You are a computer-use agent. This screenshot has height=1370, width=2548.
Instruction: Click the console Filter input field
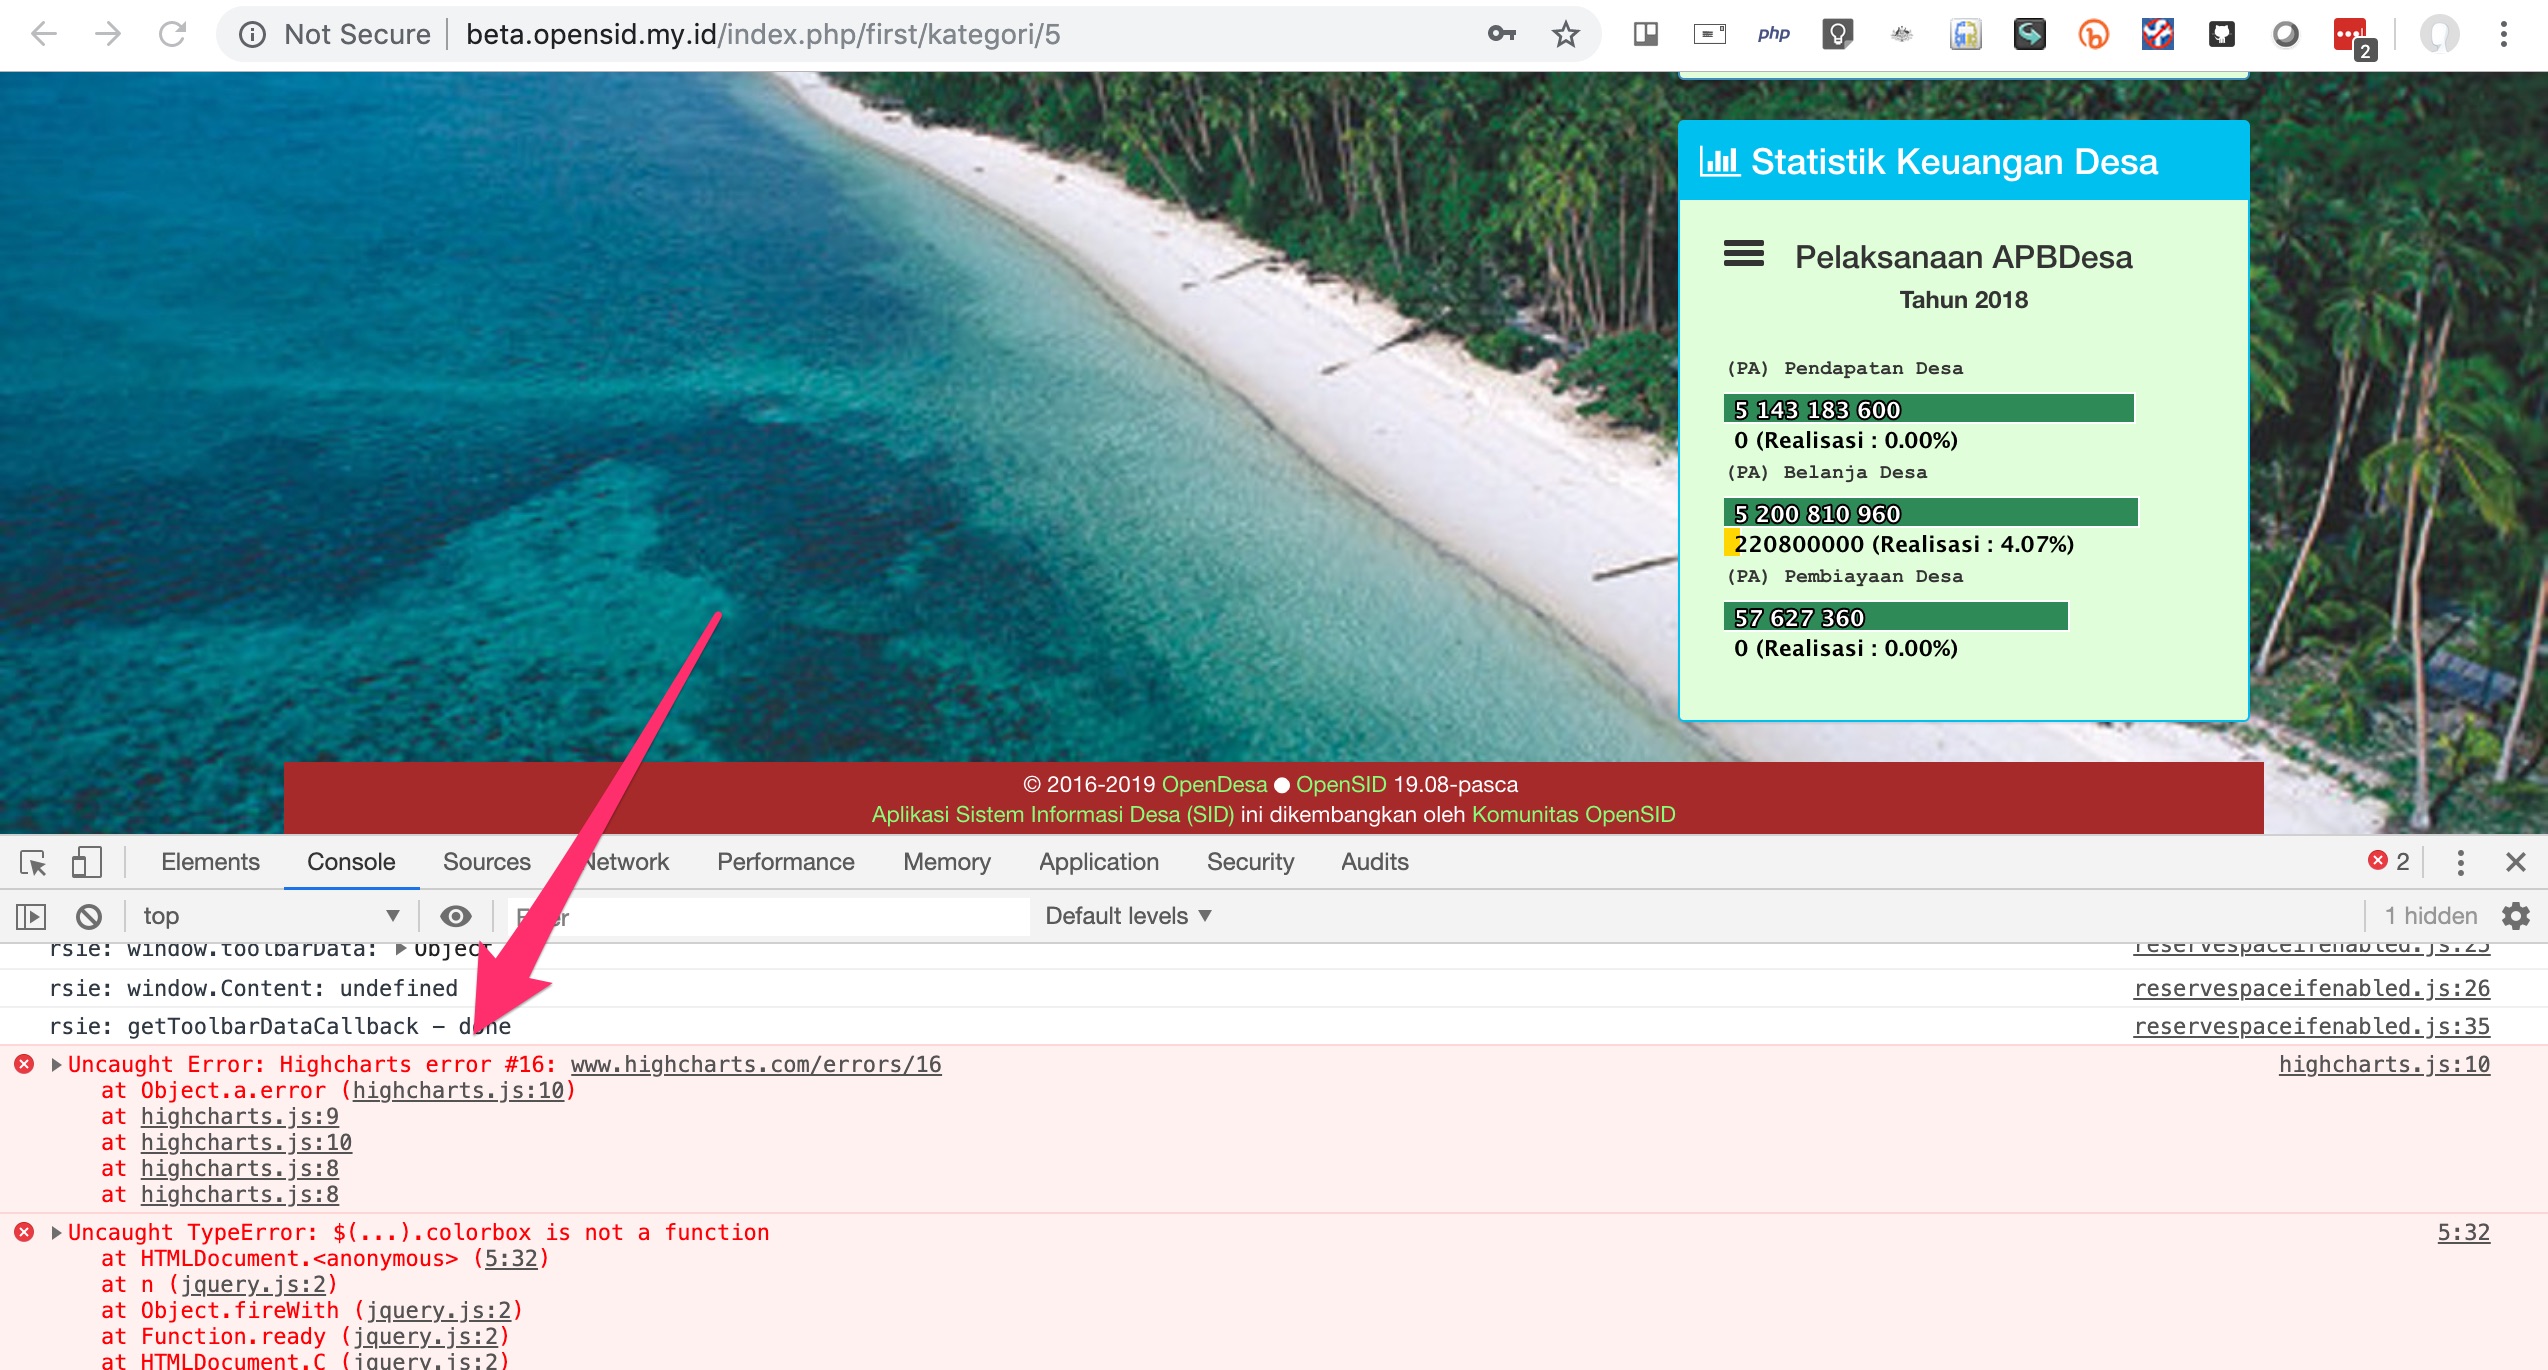click(x=770, y=916)
